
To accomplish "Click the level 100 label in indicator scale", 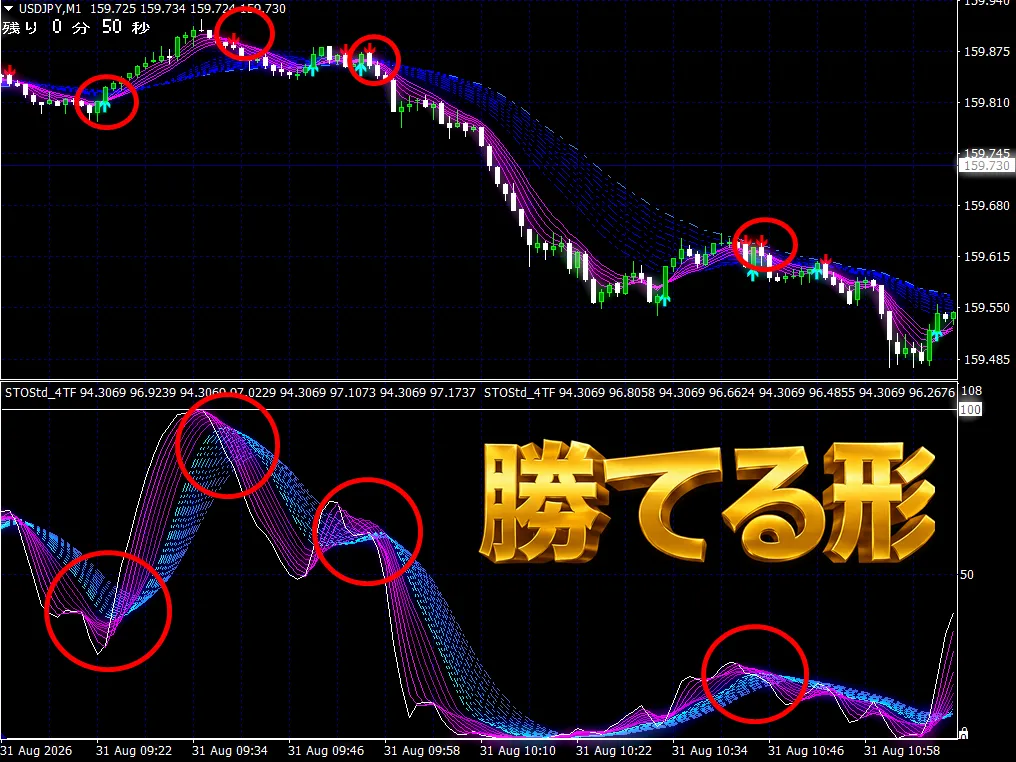I will coord(970,410).
